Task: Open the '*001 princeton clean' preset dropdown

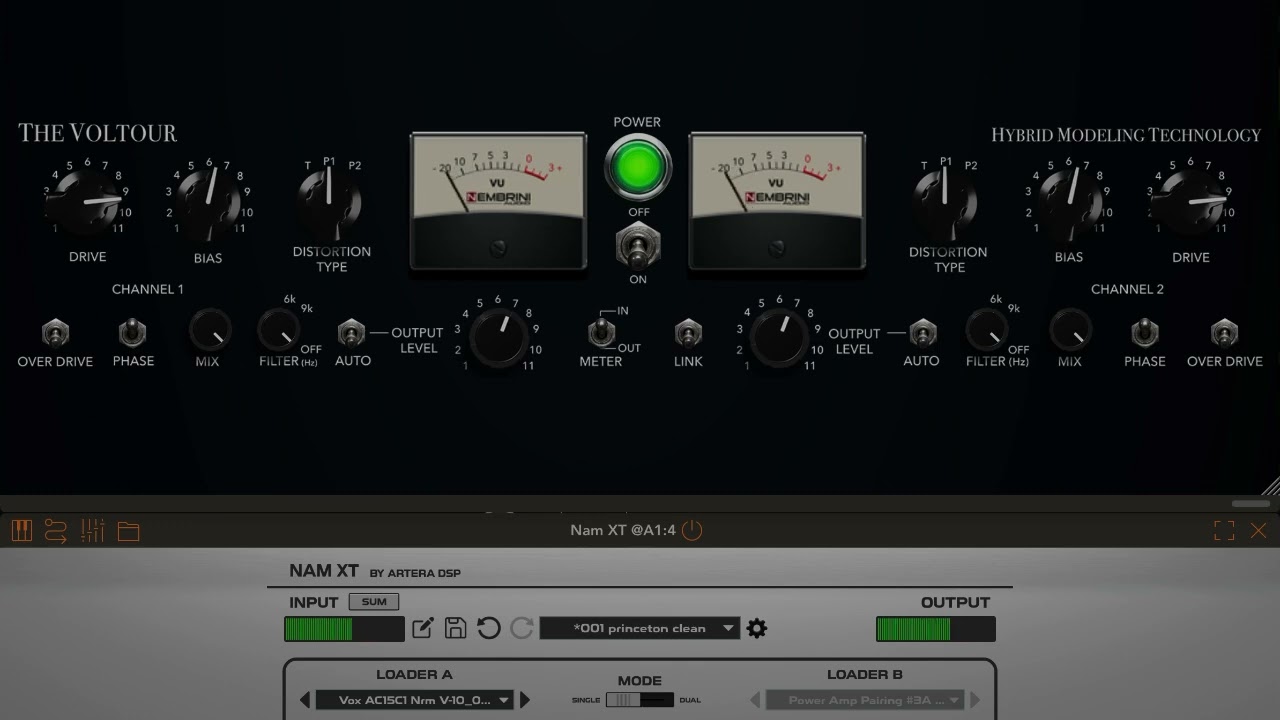Action: (x=640, y=628)
